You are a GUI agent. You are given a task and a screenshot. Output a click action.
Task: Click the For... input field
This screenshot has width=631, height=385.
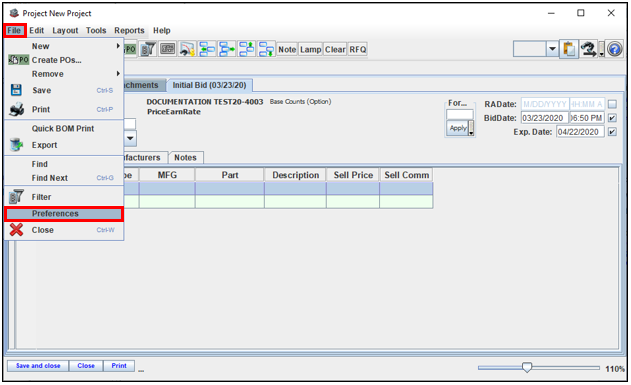coord(460,115)
